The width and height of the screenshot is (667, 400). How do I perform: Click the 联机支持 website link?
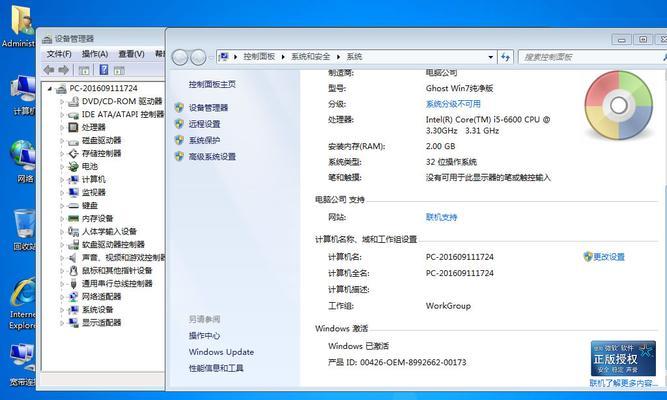tap(442, 217)
